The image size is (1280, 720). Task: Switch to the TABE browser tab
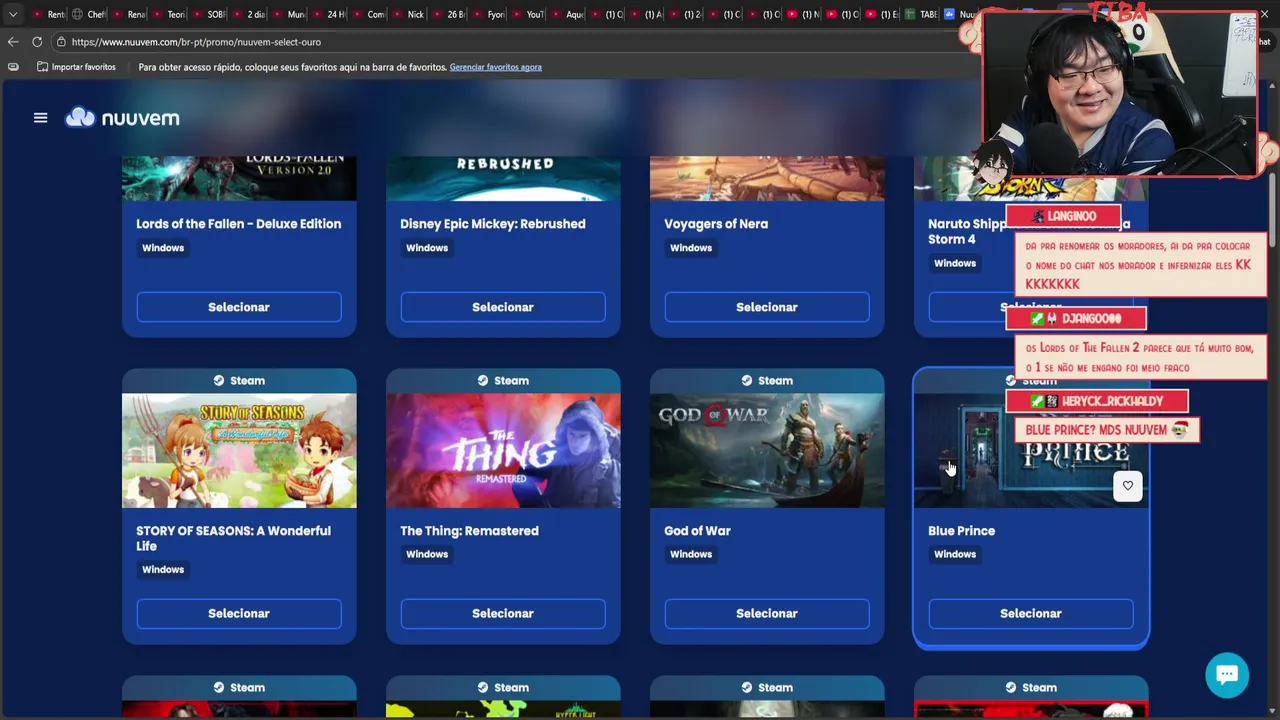pyautogui.click(x=920, y=14)
